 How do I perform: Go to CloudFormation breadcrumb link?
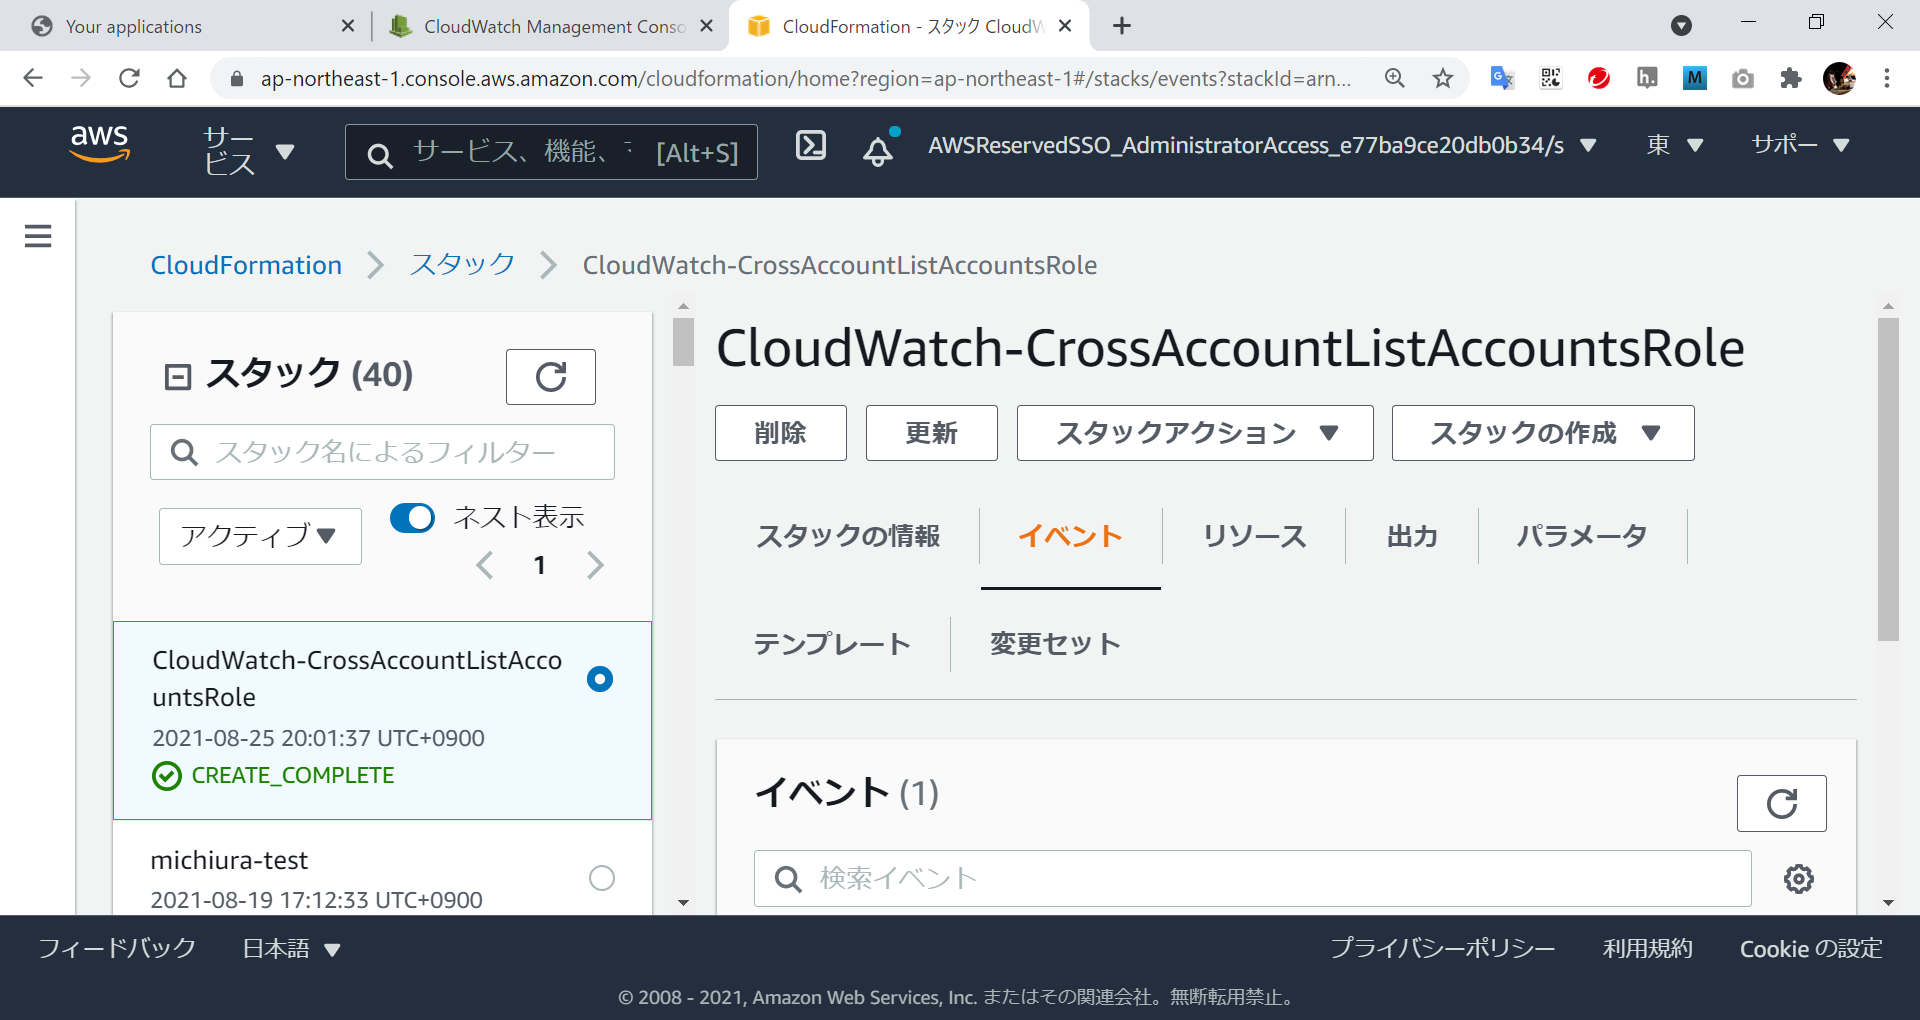[246, 265]
